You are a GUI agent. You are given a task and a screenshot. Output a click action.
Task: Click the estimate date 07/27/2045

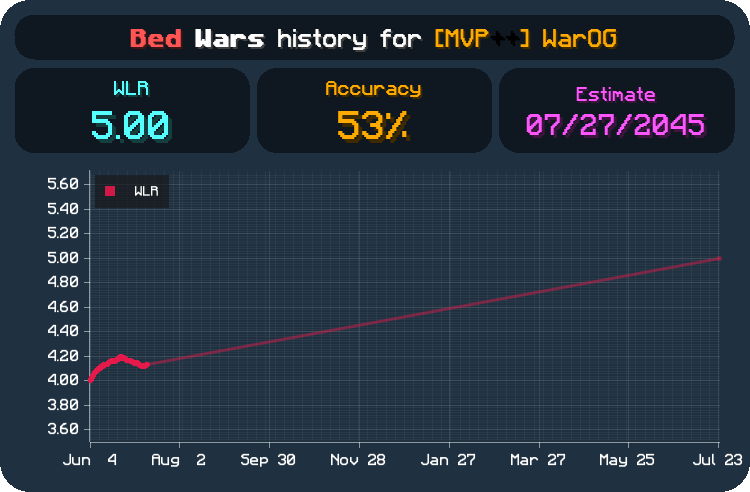pyautogui.click(x=616, y=126)
